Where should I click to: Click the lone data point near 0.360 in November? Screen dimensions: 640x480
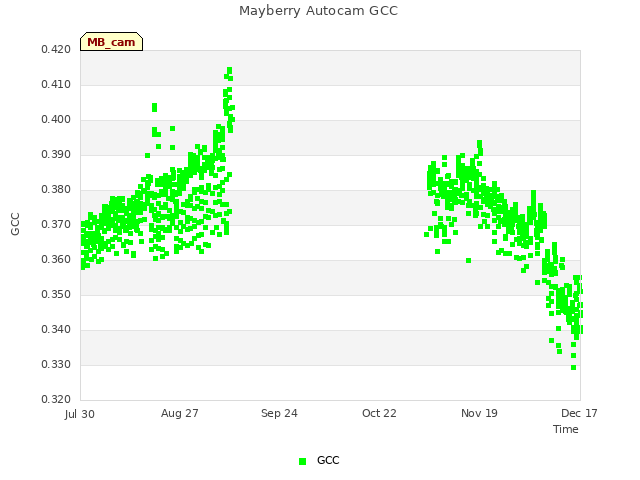[469, 260]
